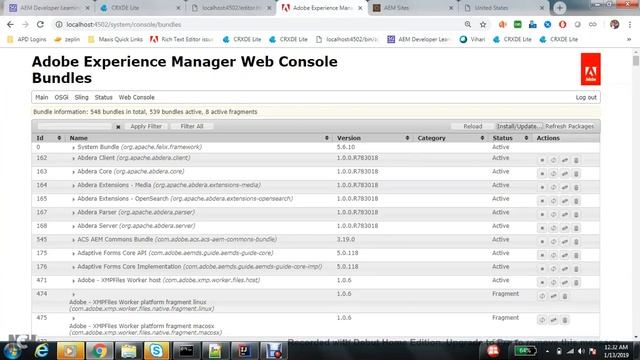Open a new browser tab
The width and height of the screenshot is (640, 360).
[560, 8]
